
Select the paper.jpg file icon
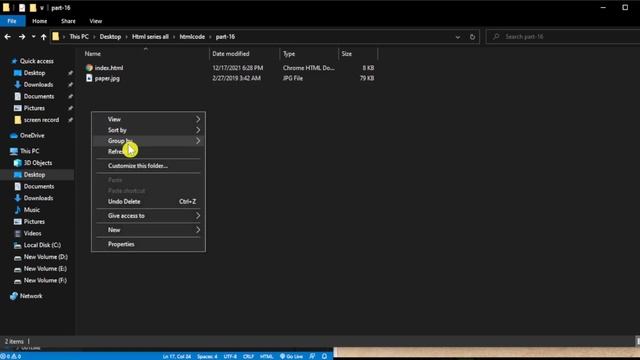tap(89, 78)
